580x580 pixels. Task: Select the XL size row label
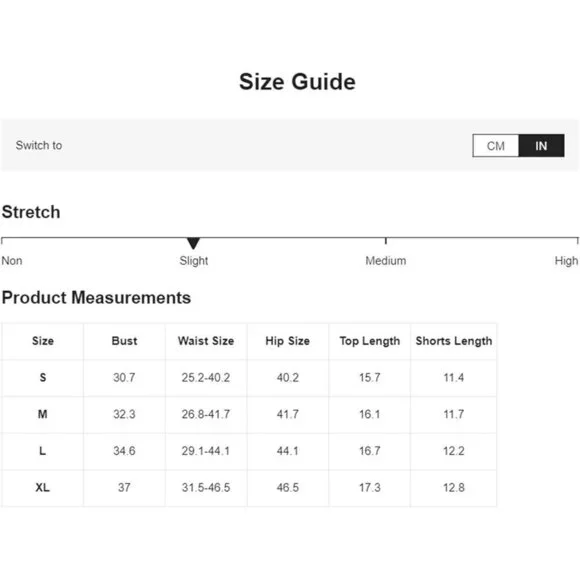pyautogui.click(x=43, y=488)
